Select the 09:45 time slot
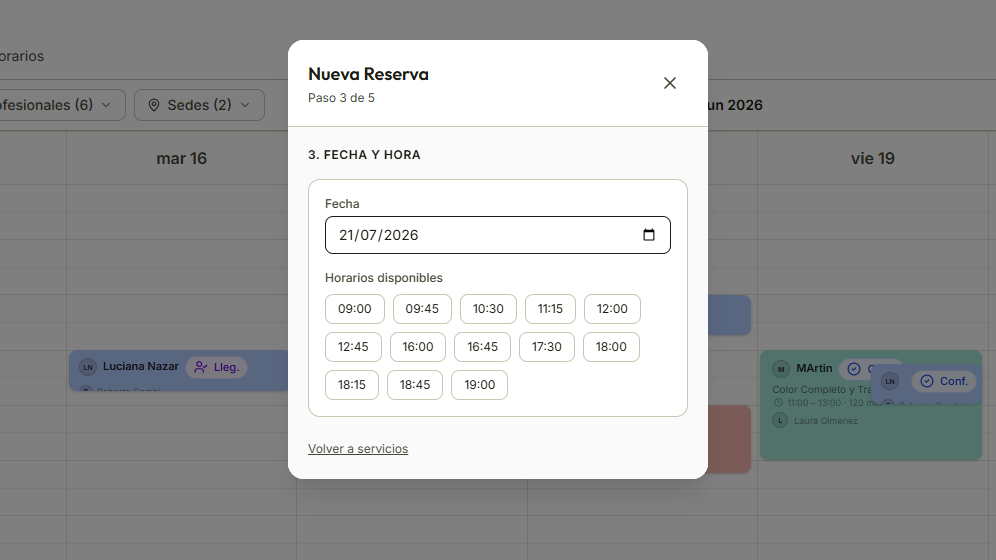 pyautogui.click(x=422, y=309)
